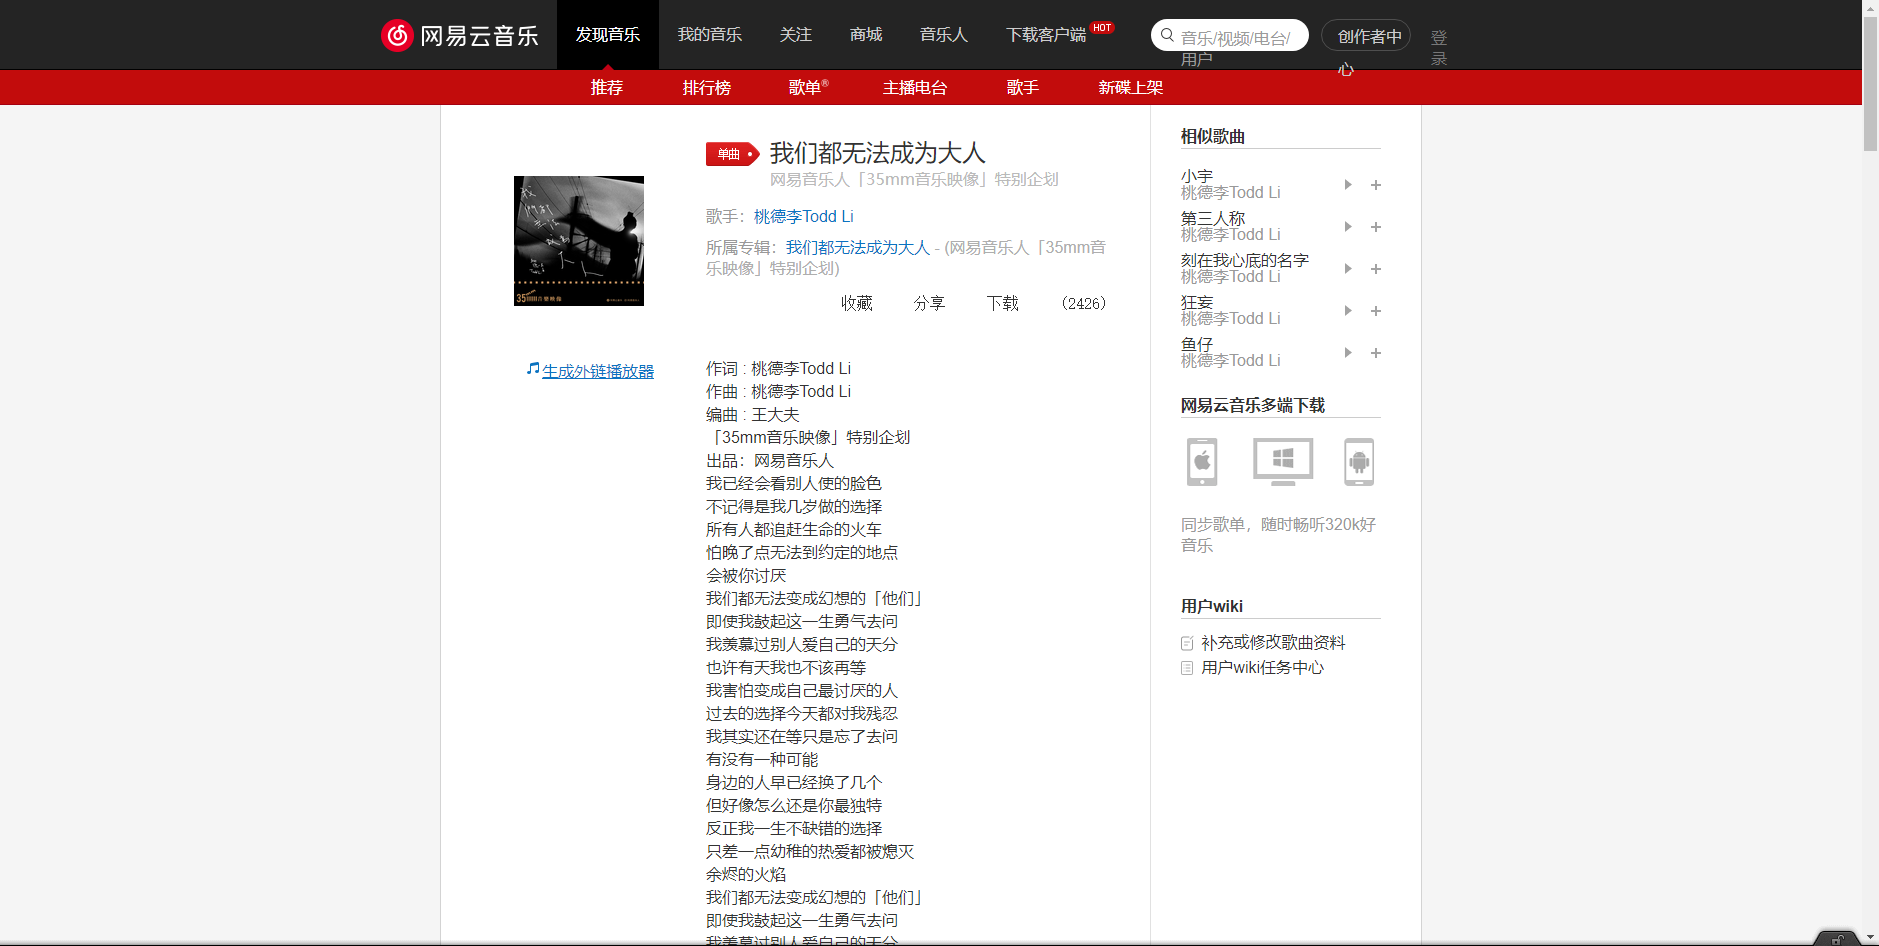
Task: Click the music note icon beside 生成外链播放器
Action: [x=532, y=368]
